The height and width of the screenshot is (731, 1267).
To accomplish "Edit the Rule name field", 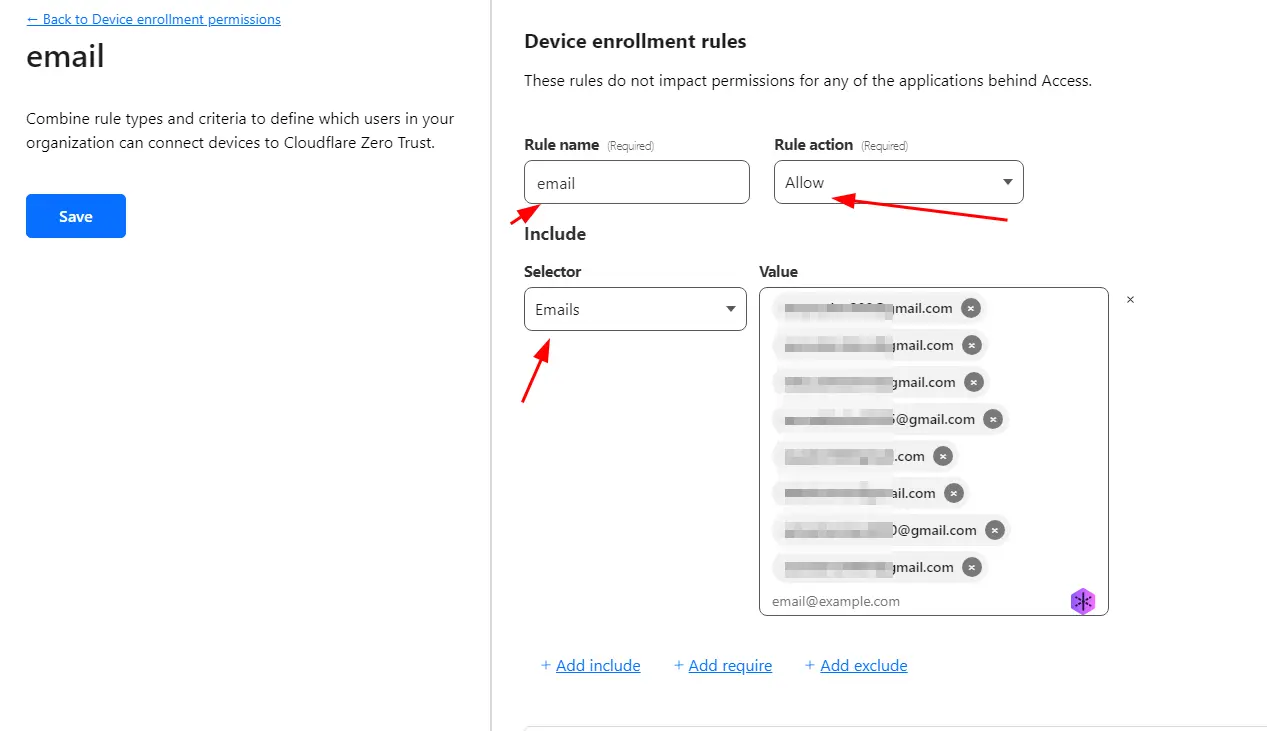I will [x=637, y=182].
